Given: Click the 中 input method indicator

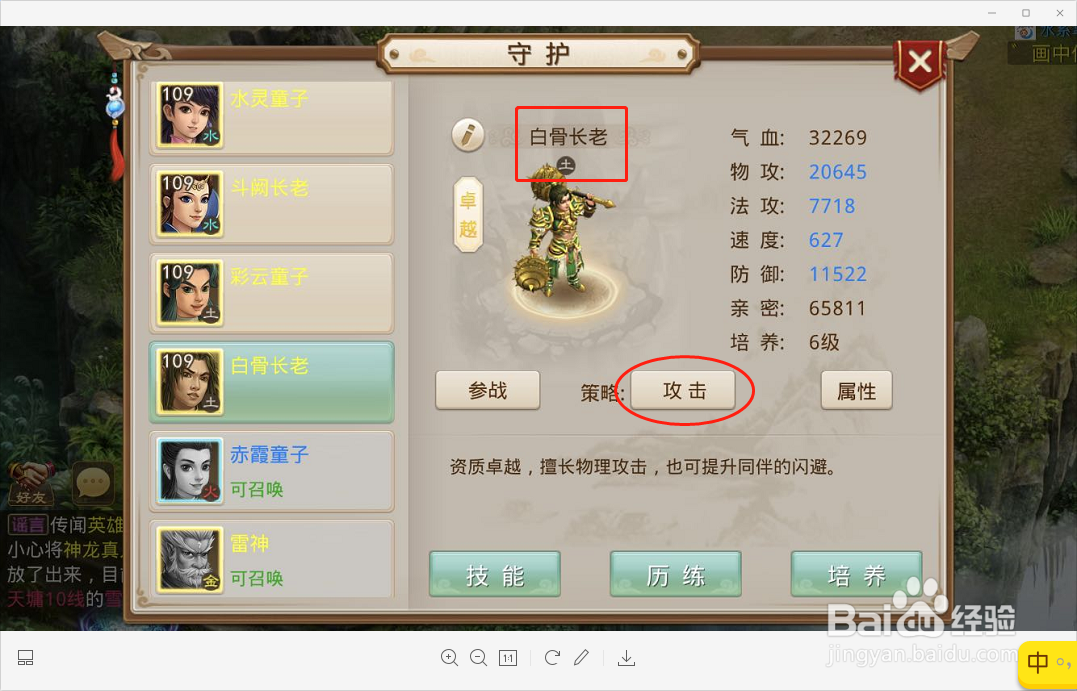Looking at the screenshot, I should (1039, 663).
